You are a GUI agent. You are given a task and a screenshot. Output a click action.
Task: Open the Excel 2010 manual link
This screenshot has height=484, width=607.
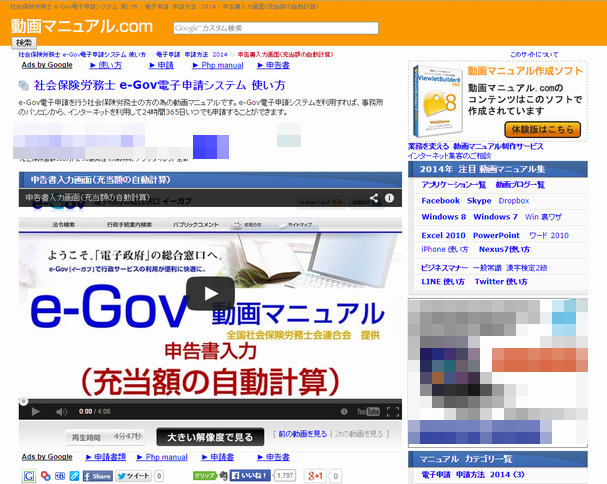[443, 235]
